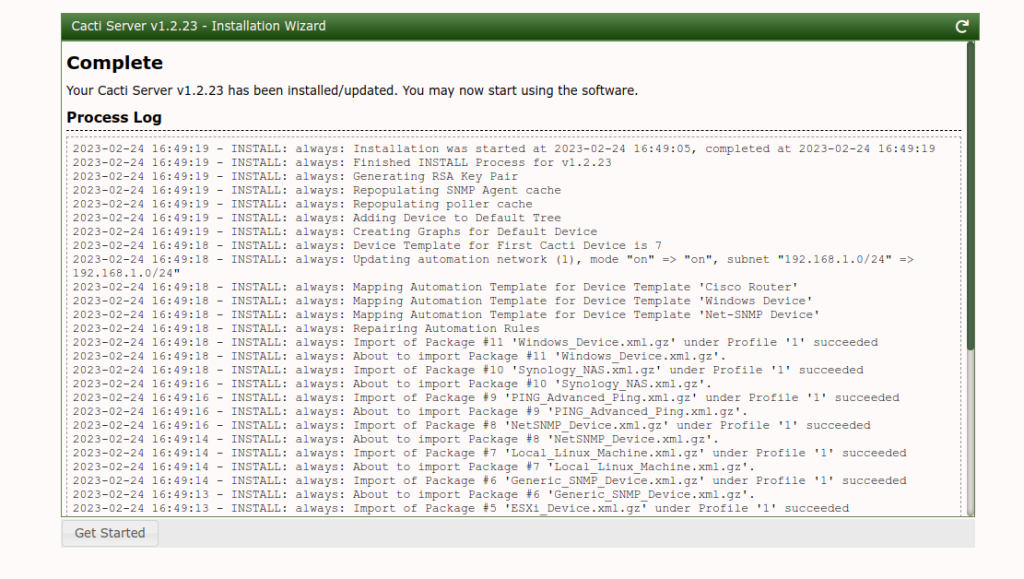Image resolution: width=1024 pixels, height=579 pixels.
Task: Select 'About to import Package #7' line
Action: coord(413,467)
